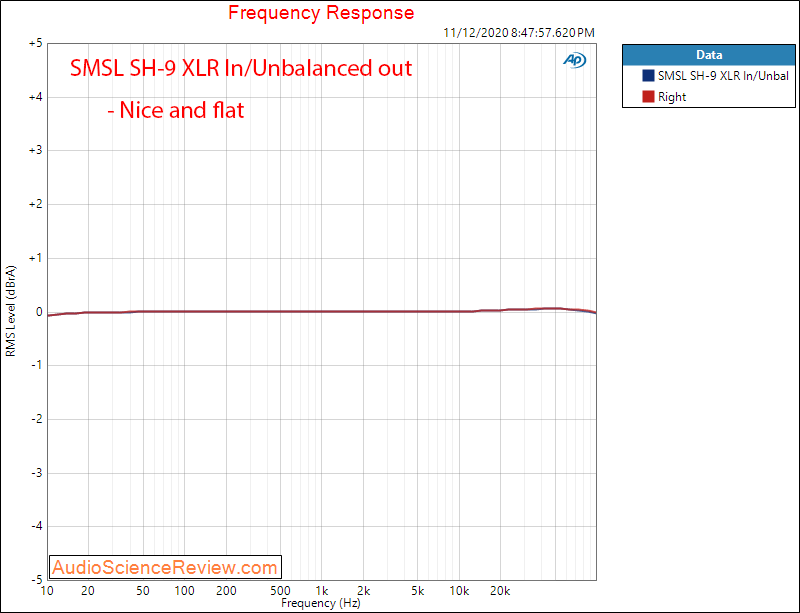Select the 'SMSL SH-9 XLR In/Unbal' legend entry
Viewport: 800px width, 613px height.
[723, 76]
